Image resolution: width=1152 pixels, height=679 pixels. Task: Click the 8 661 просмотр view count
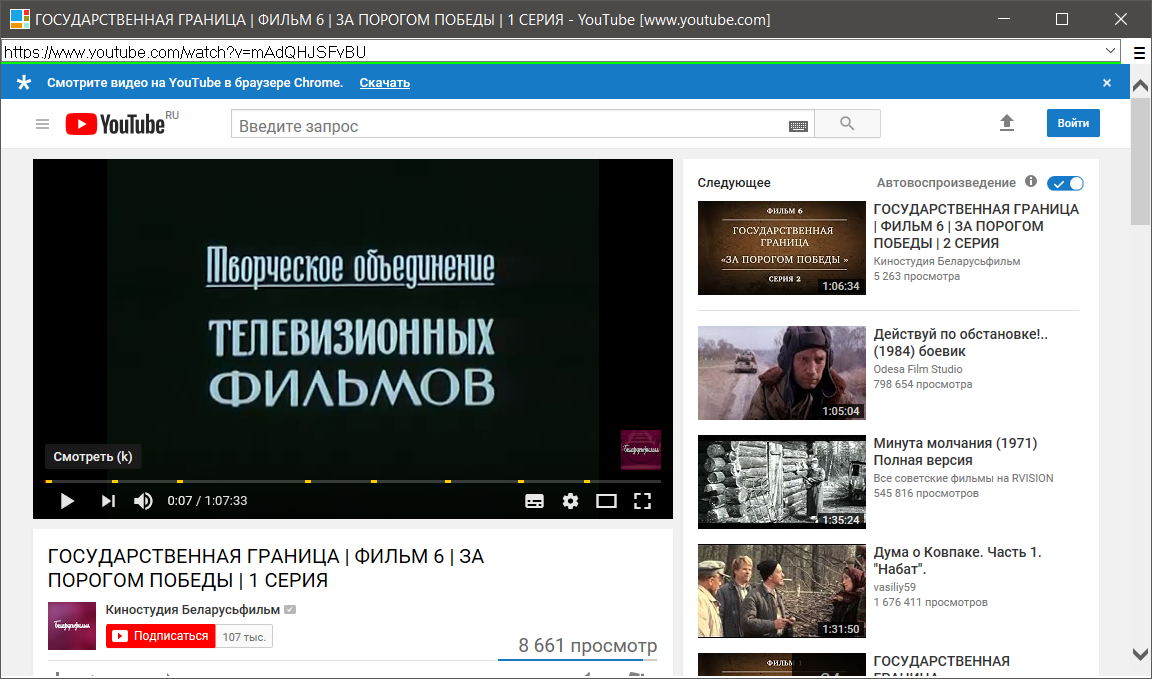click(x=587, y=645)
